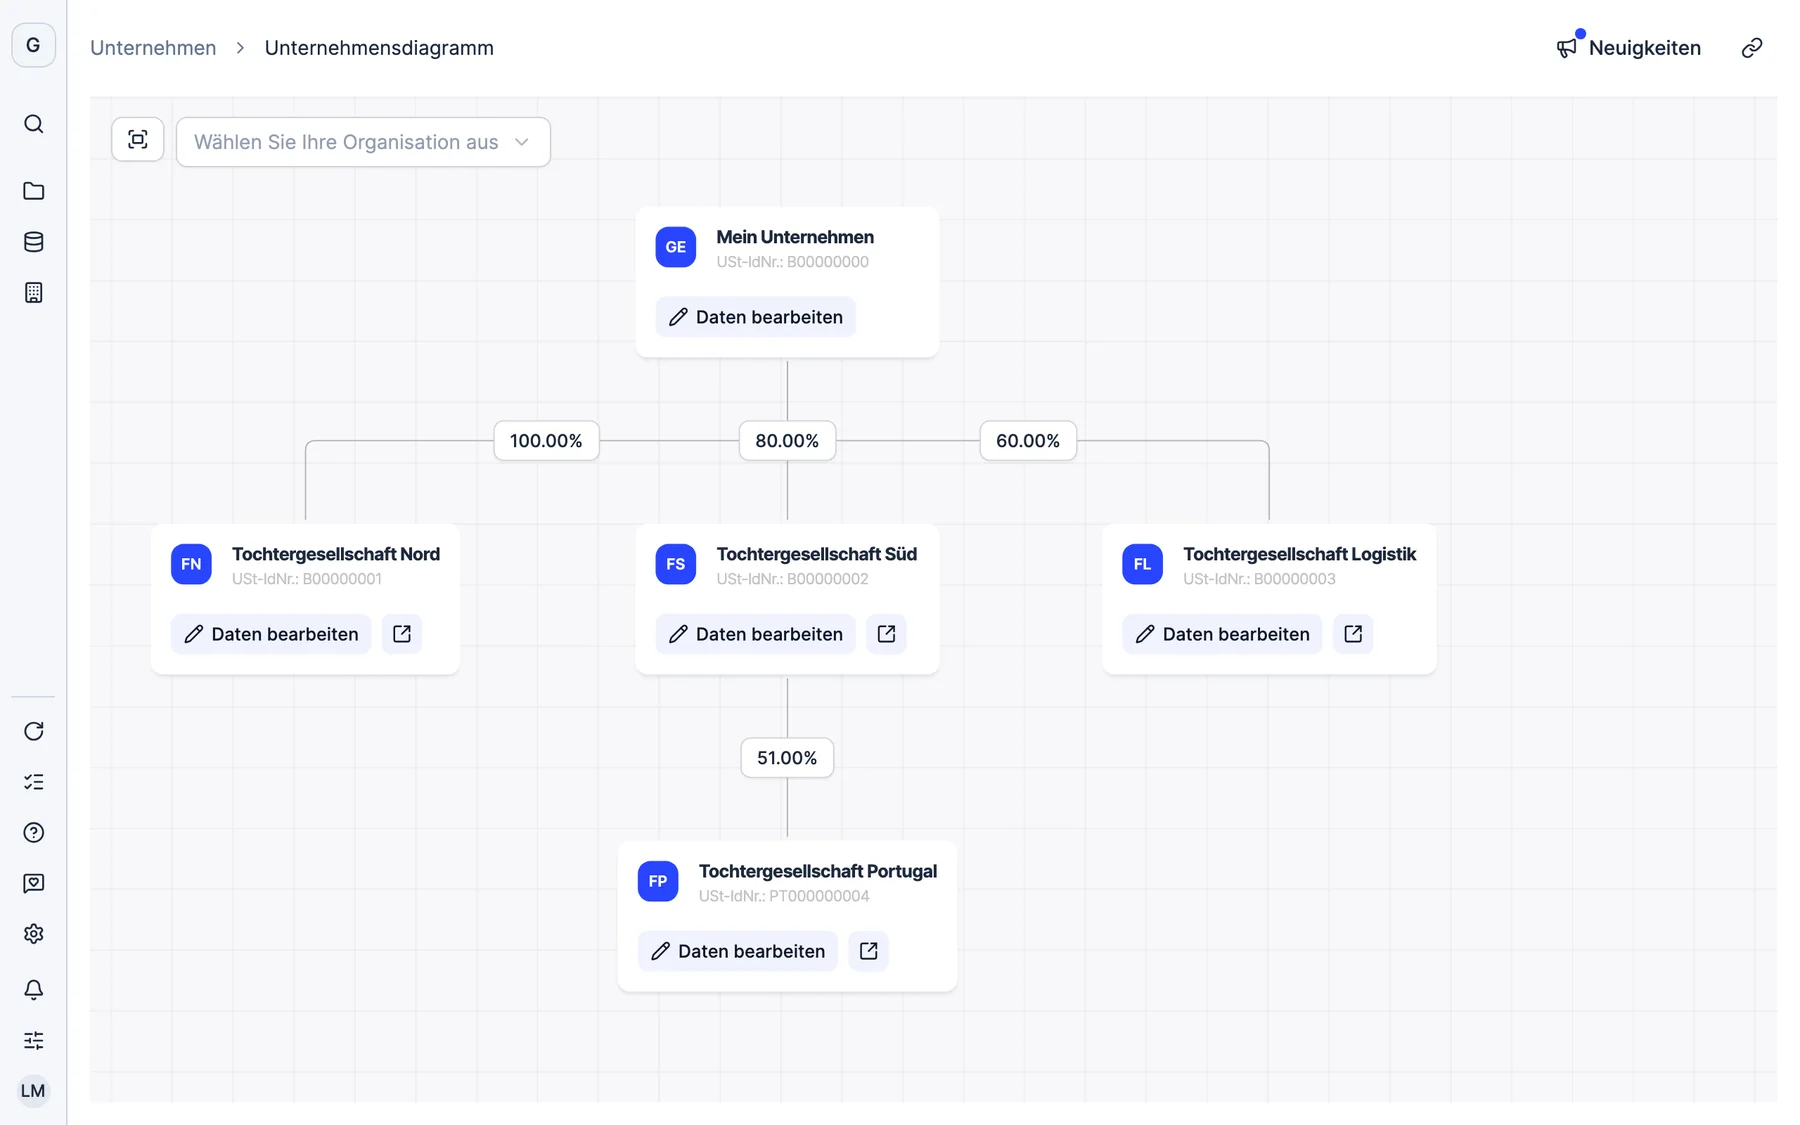1800x1125 pixels.
Task: Click the FL company badge
Action: (1142, 564)
